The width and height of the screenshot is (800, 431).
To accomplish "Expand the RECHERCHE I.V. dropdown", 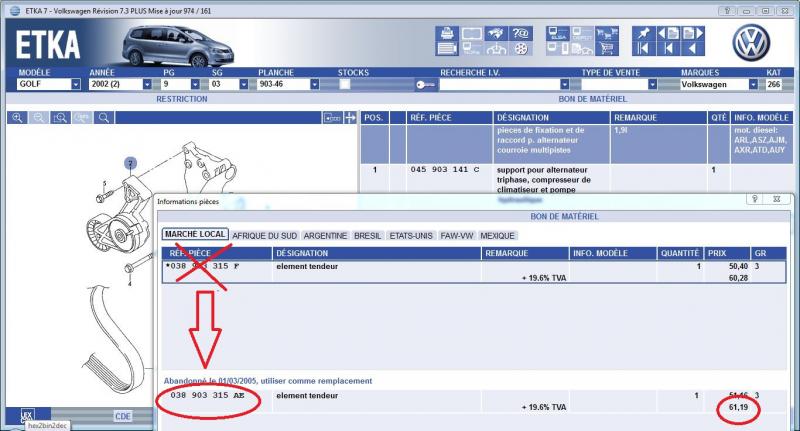I will tap(564, 84).
